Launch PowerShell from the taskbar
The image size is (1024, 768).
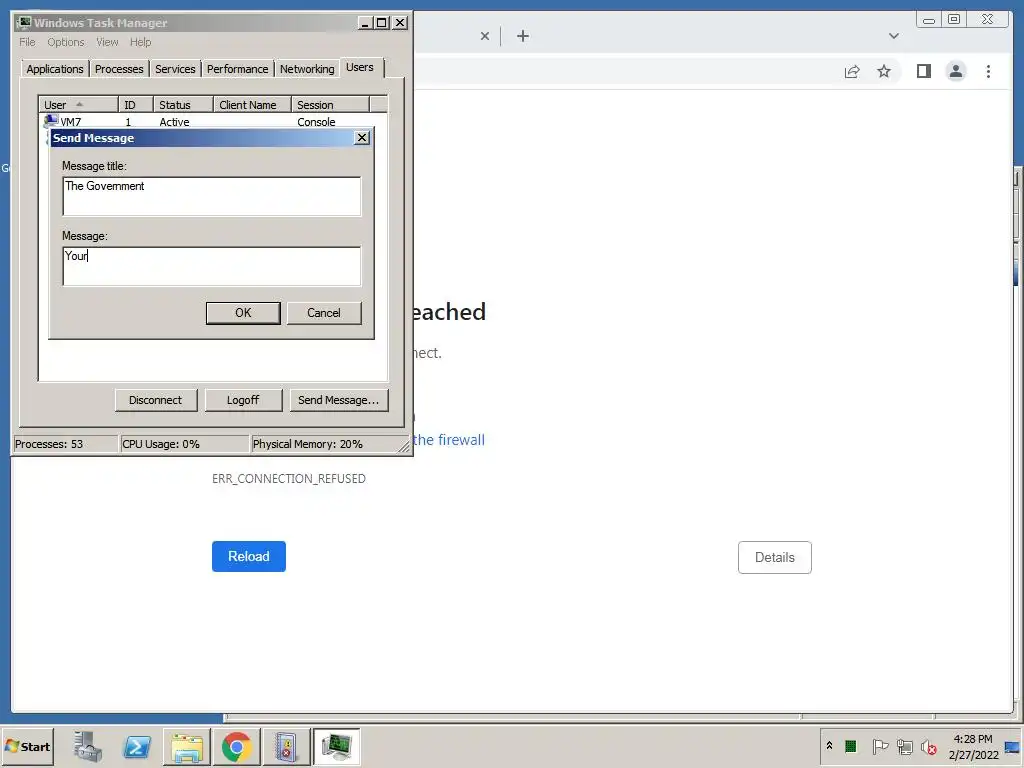pos(137,746)
